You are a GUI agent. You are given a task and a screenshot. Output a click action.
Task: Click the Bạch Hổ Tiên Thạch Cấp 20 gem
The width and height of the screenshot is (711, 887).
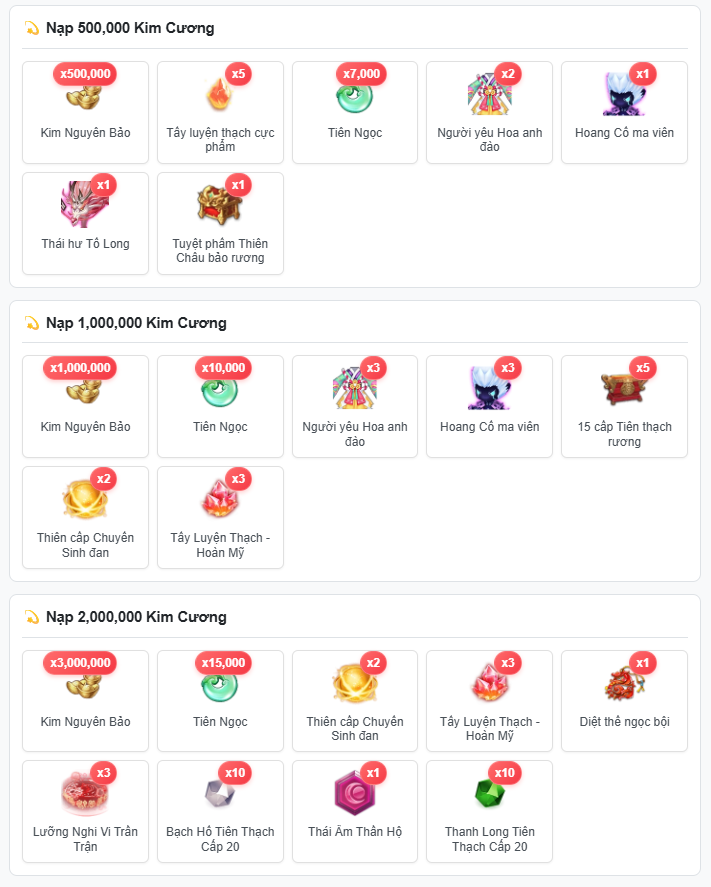[220, 793]
